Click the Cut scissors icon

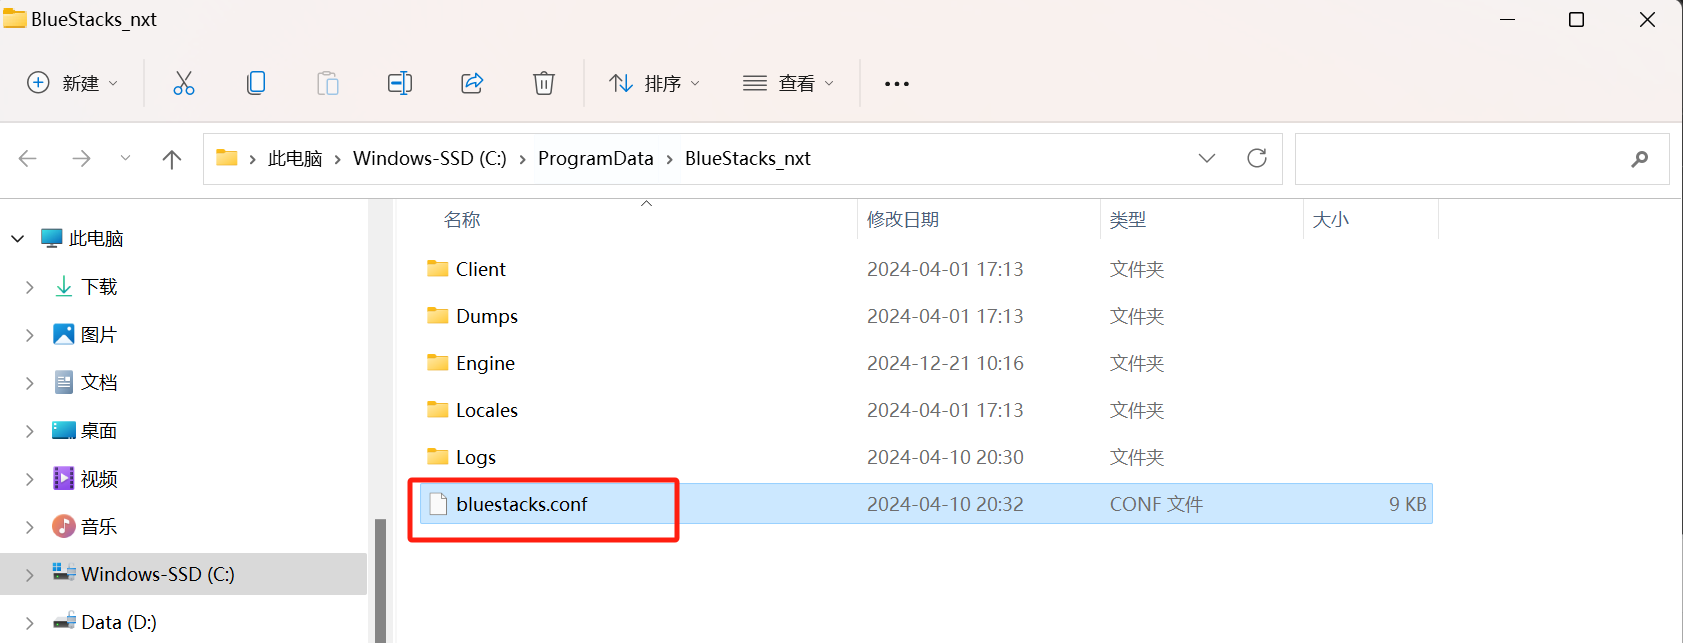point(184,83)
